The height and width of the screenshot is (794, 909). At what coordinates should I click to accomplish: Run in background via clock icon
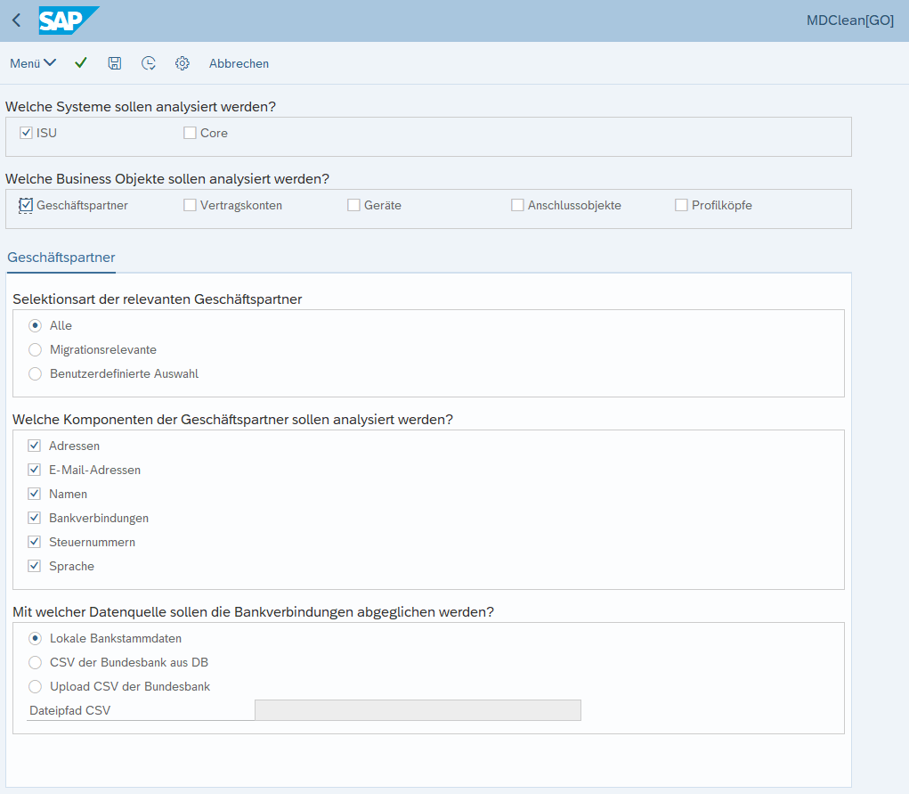pos(148,63)
